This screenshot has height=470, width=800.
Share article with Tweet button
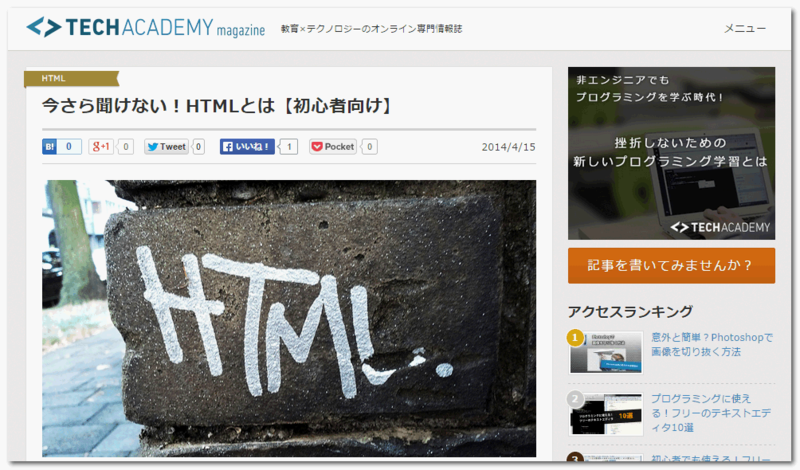pyautogui.click(x=166, y=147)
